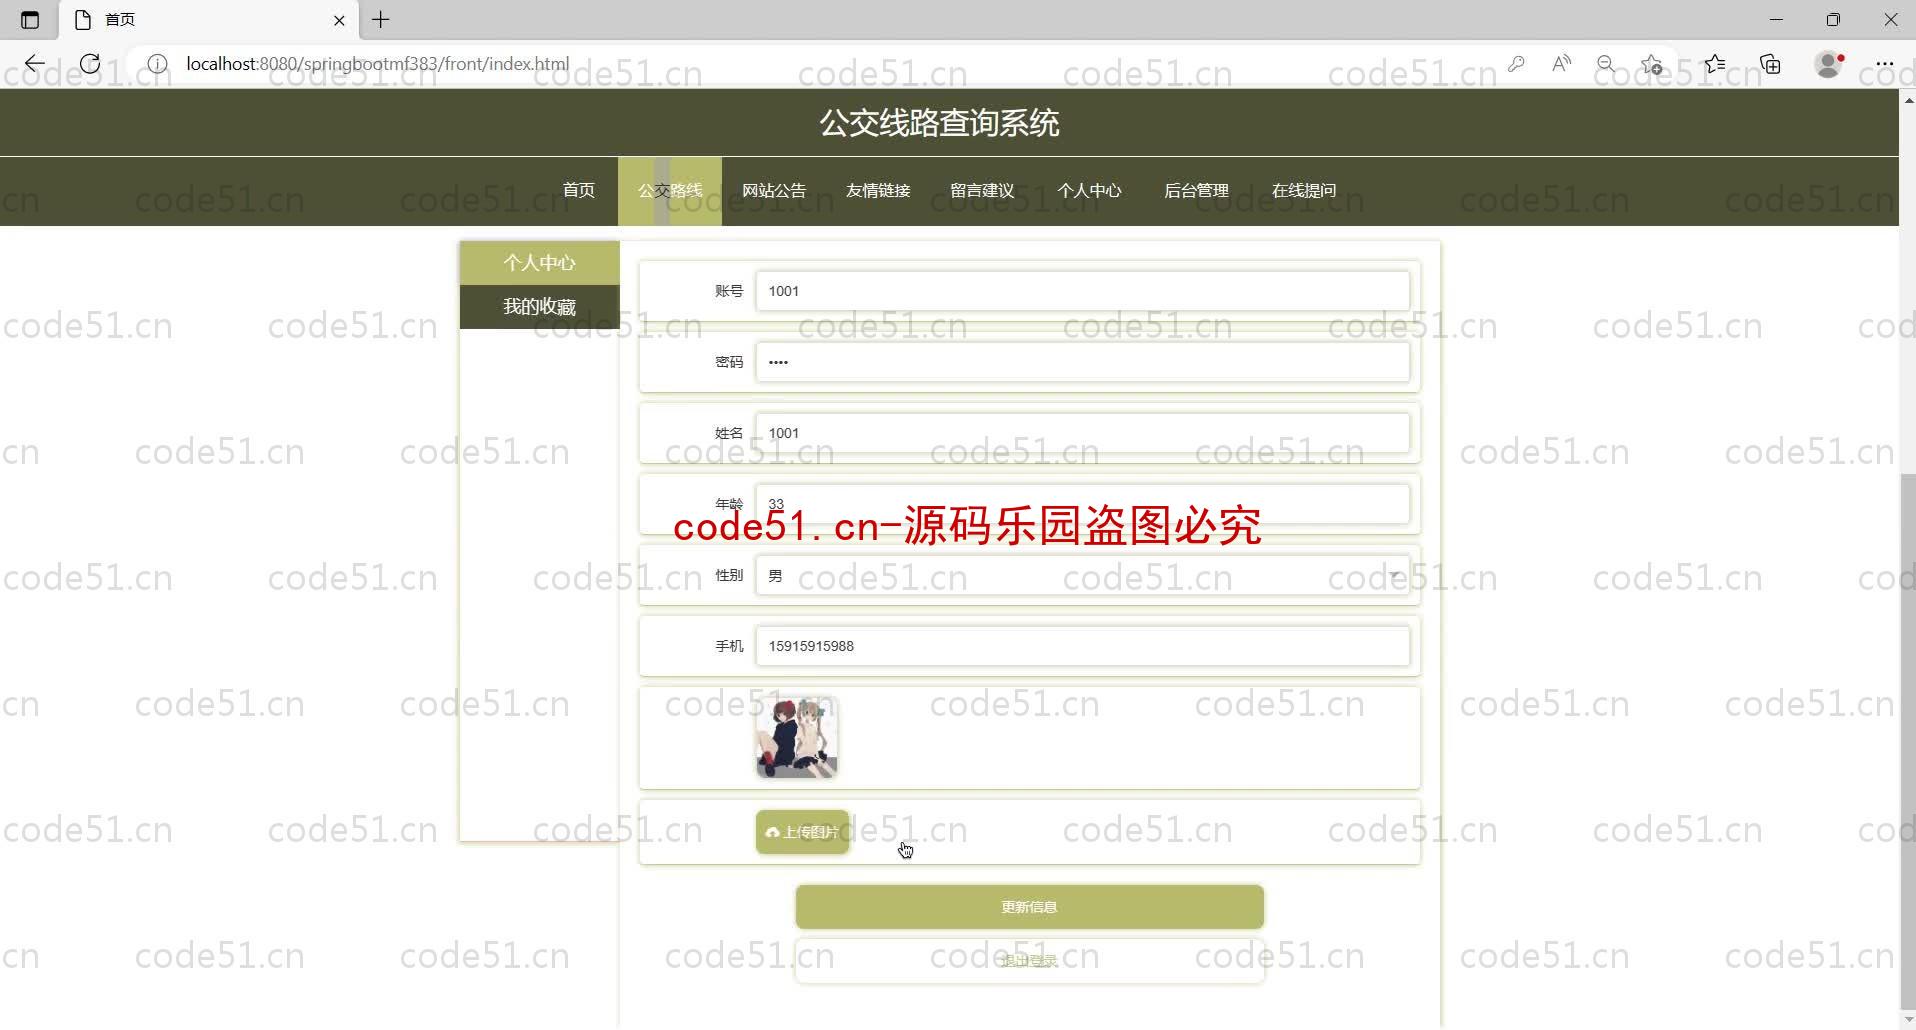The image size is (1916, 1030).
Task: Go back with the browser back arrow
Action: click(x=35, y=64)
